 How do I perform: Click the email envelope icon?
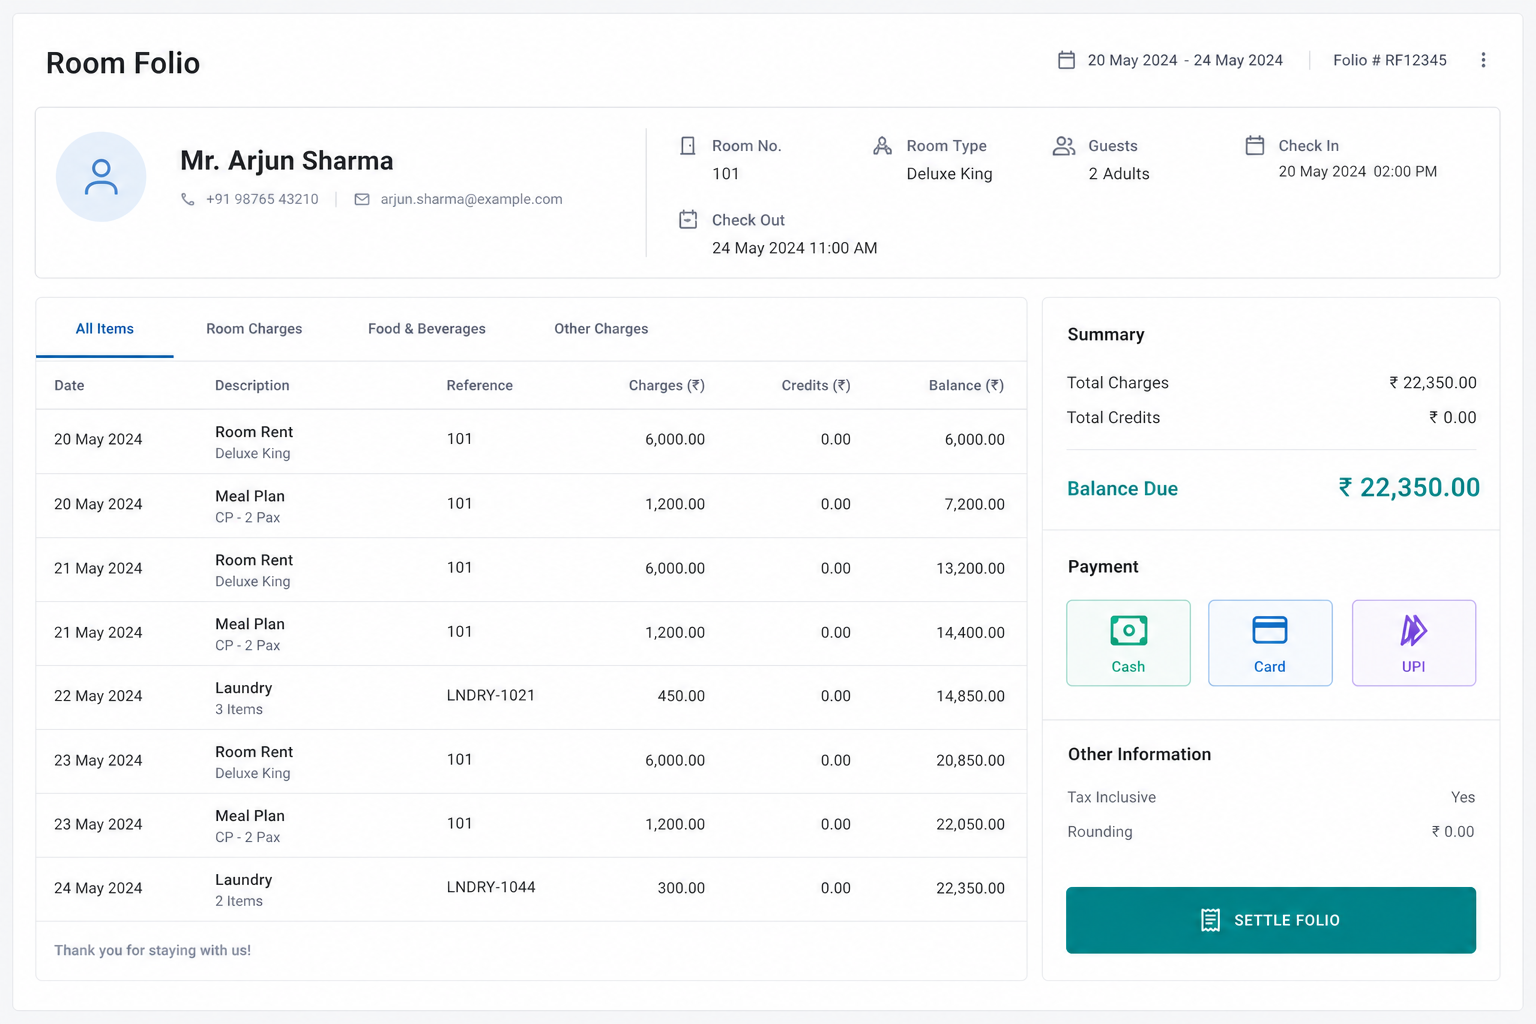362,199
